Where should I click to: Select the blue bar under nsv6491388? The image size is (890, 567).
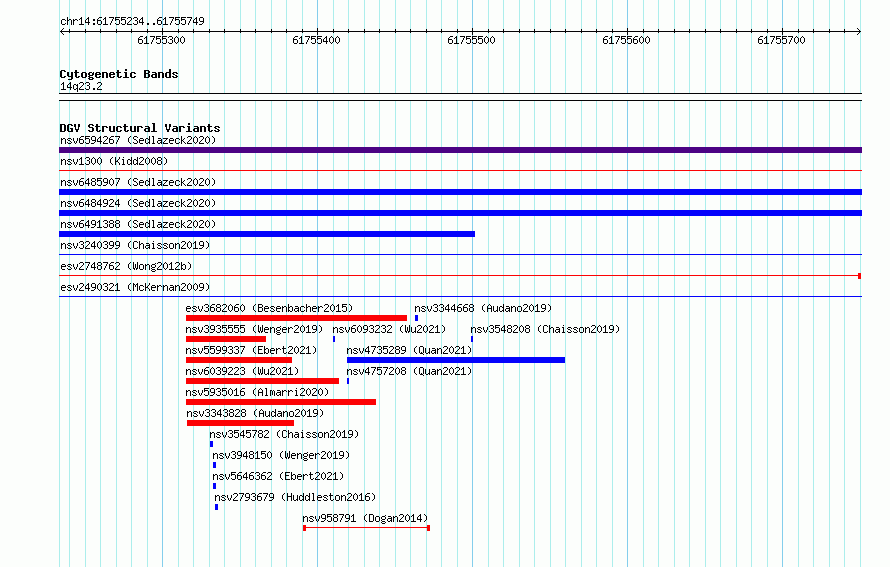(x=267, y=234)
